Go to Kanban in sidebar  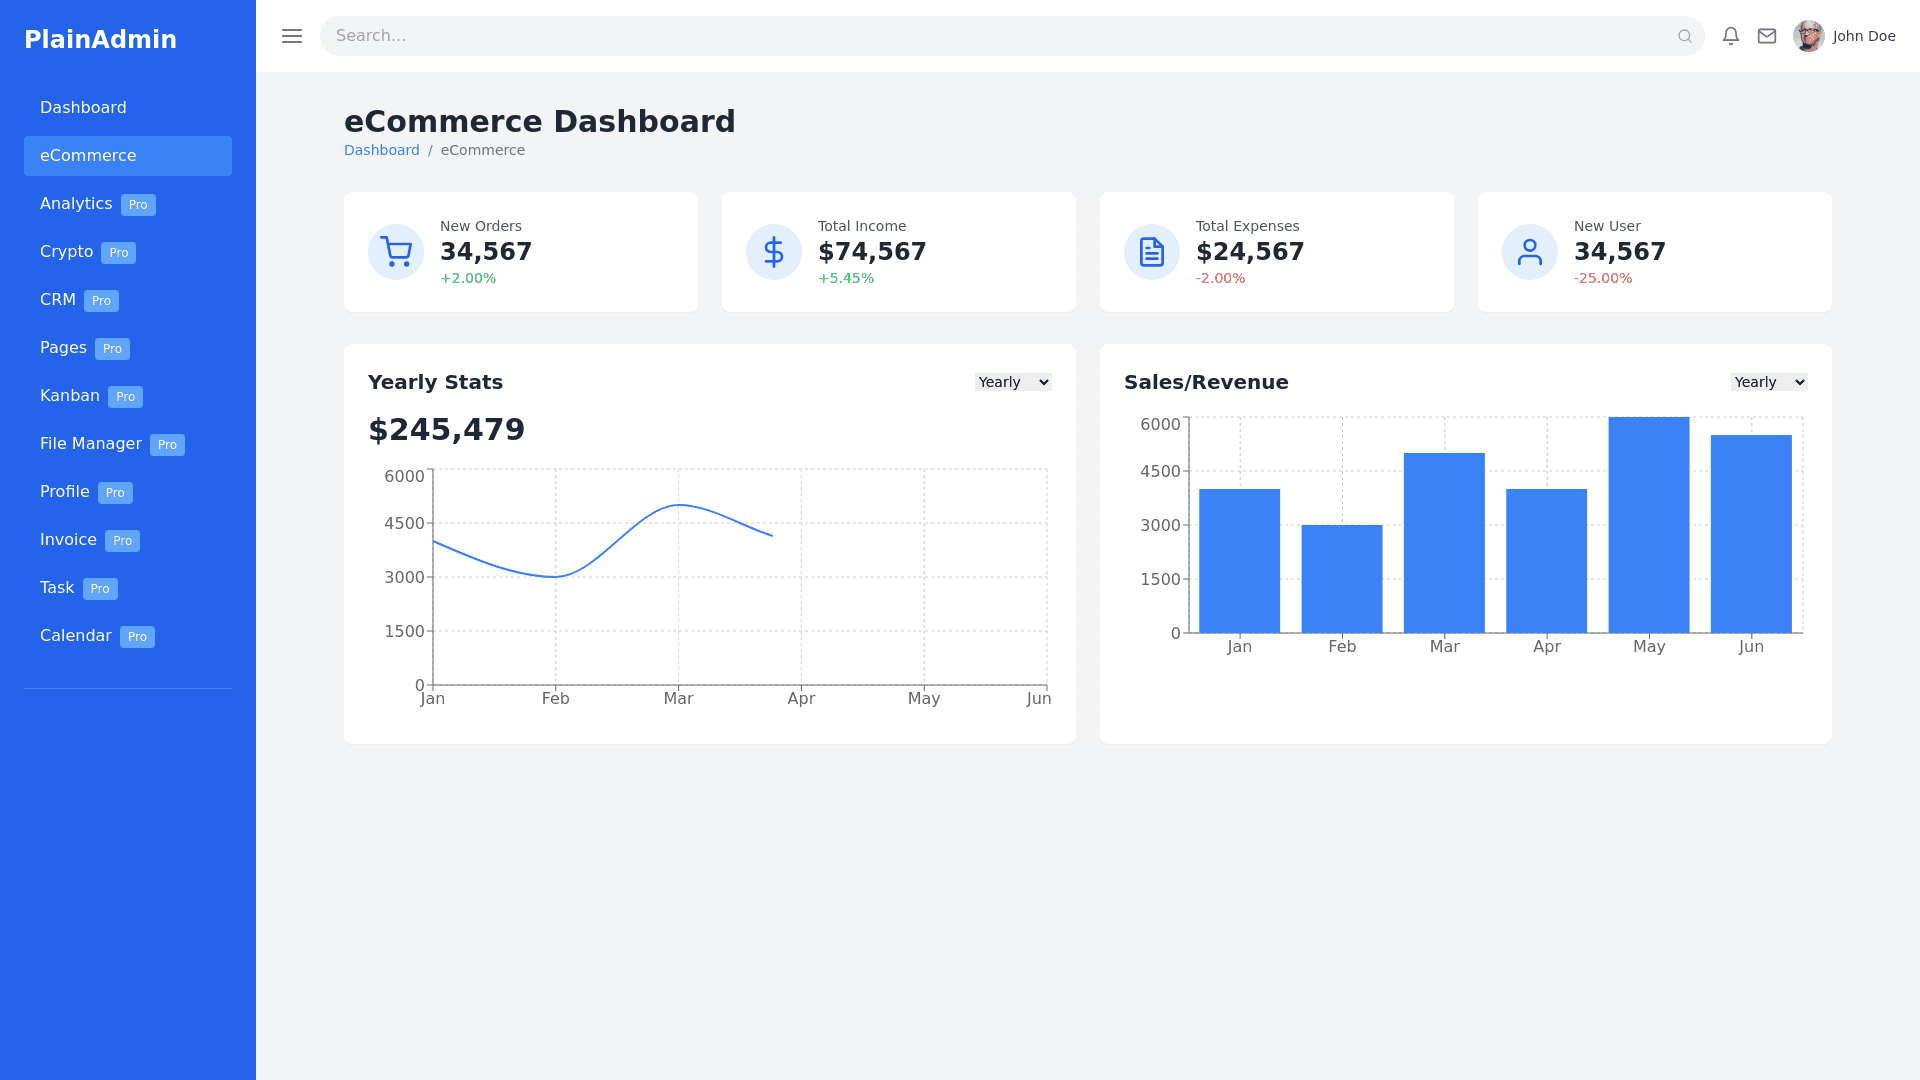[x=70, y=396]
